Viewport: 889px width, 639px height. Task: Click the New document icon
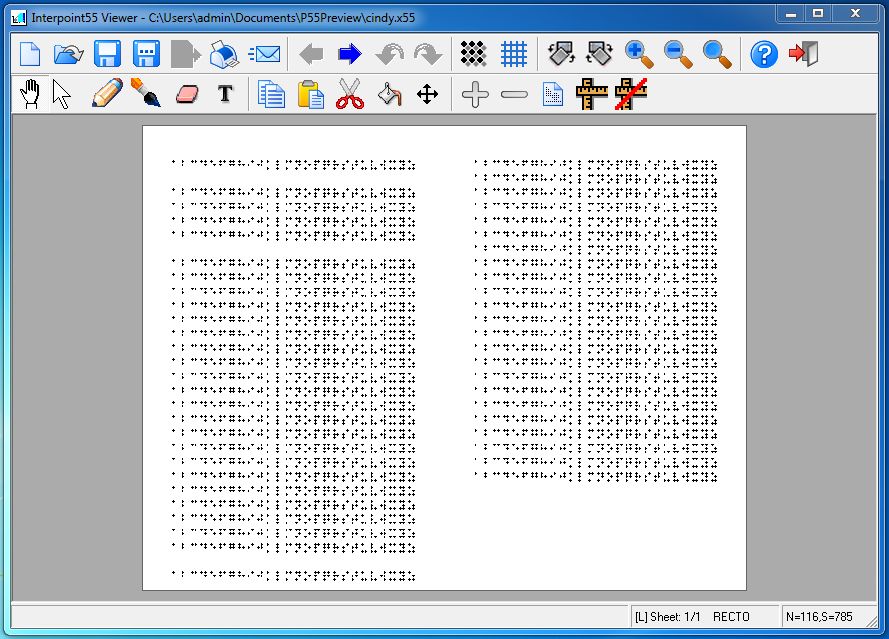pos(30,54)
